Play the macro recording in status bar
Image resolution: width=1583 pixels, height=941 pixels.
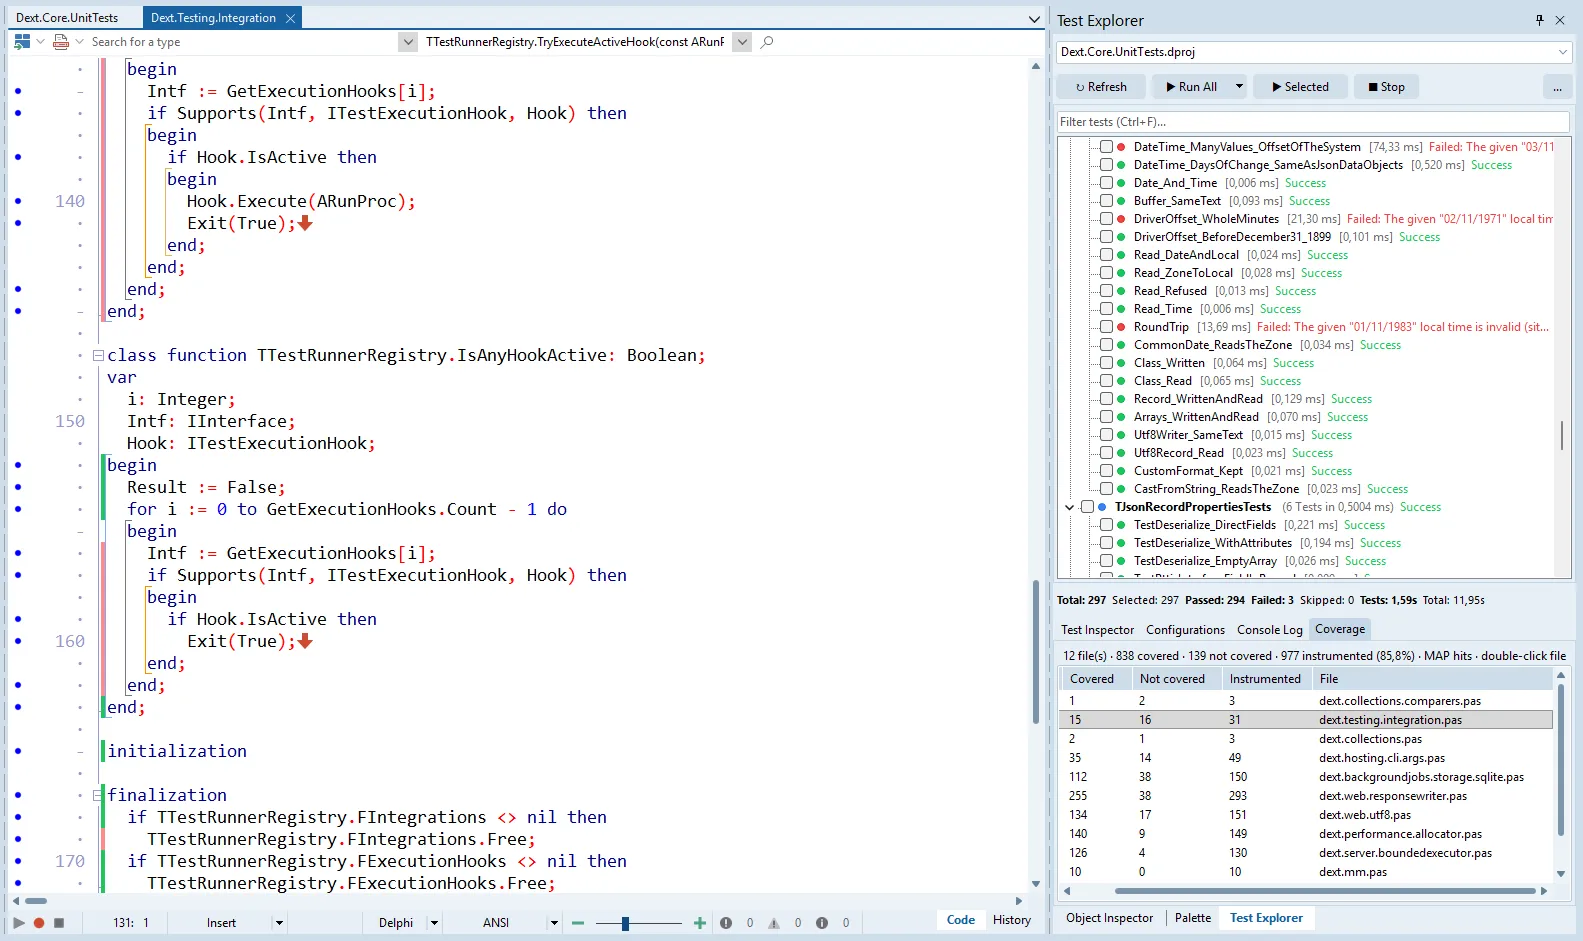click(18, 923)
